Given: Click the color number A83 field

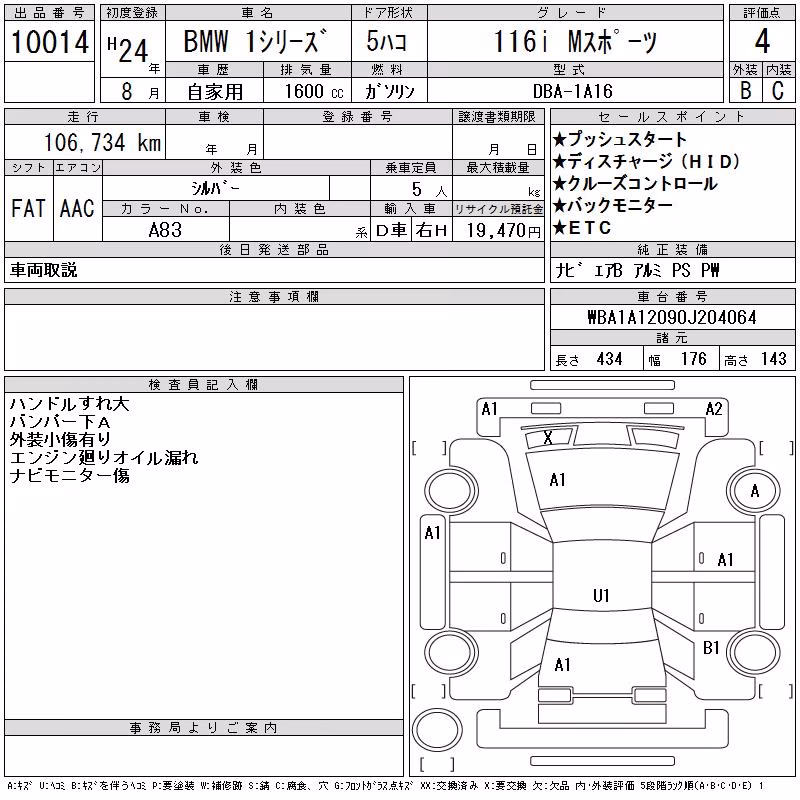Looking at the screenshot, I should coord(165,230).
